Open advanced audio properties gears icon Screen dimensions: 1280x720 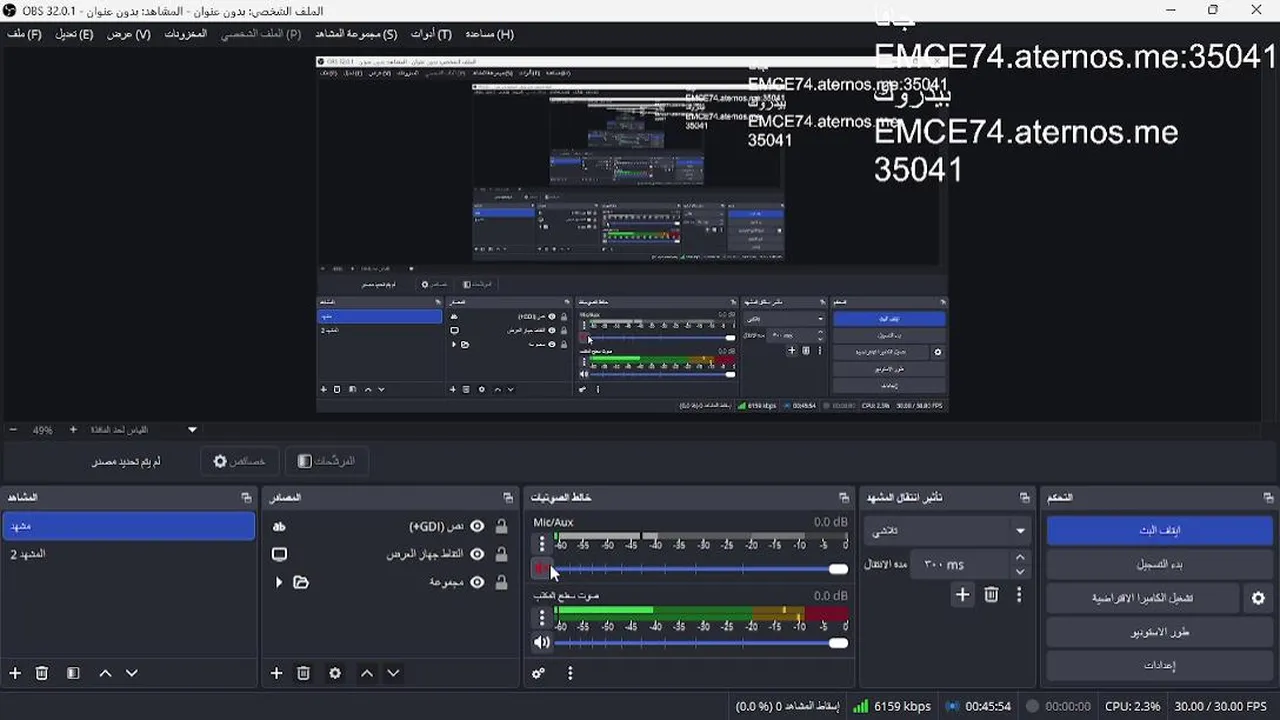[x=539, y=674]
